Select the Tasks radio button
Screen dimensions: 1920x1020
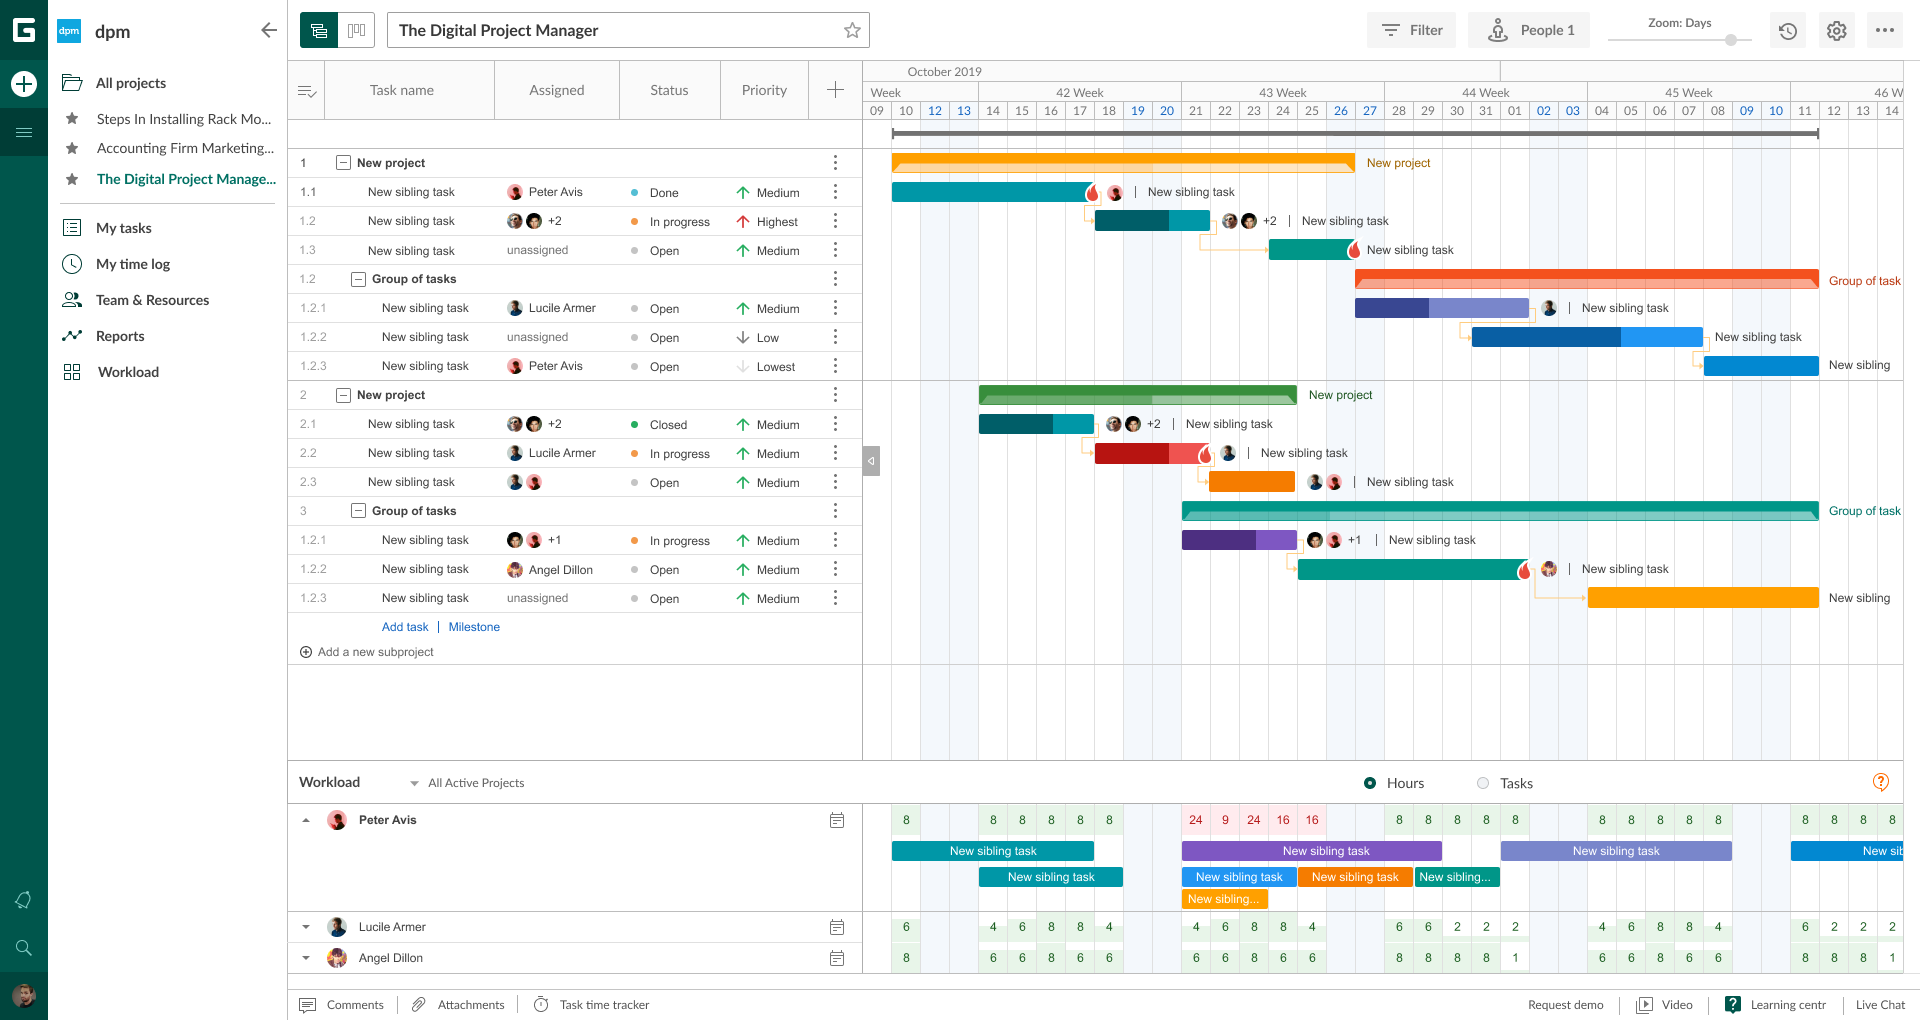pos(1483,783)
